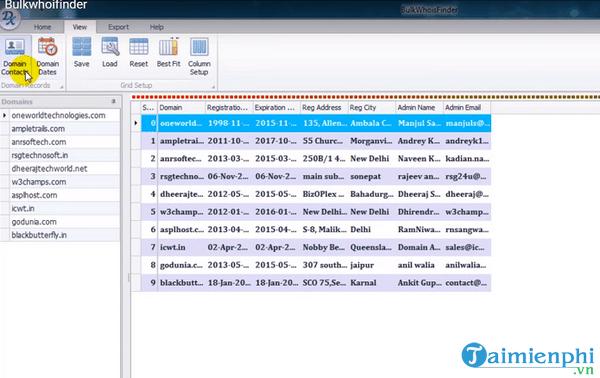Apply Best Fit to columns
This screenshot has height=378, width=600.
click(x=168, y=53)
